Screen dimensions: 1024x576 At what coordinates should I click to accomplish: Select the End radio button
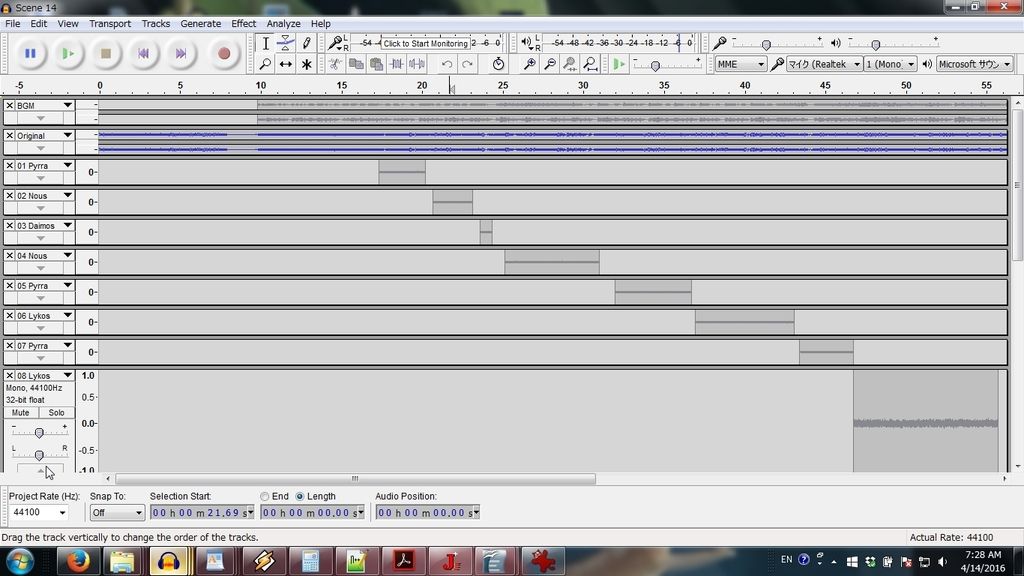(x=265, y=496)
